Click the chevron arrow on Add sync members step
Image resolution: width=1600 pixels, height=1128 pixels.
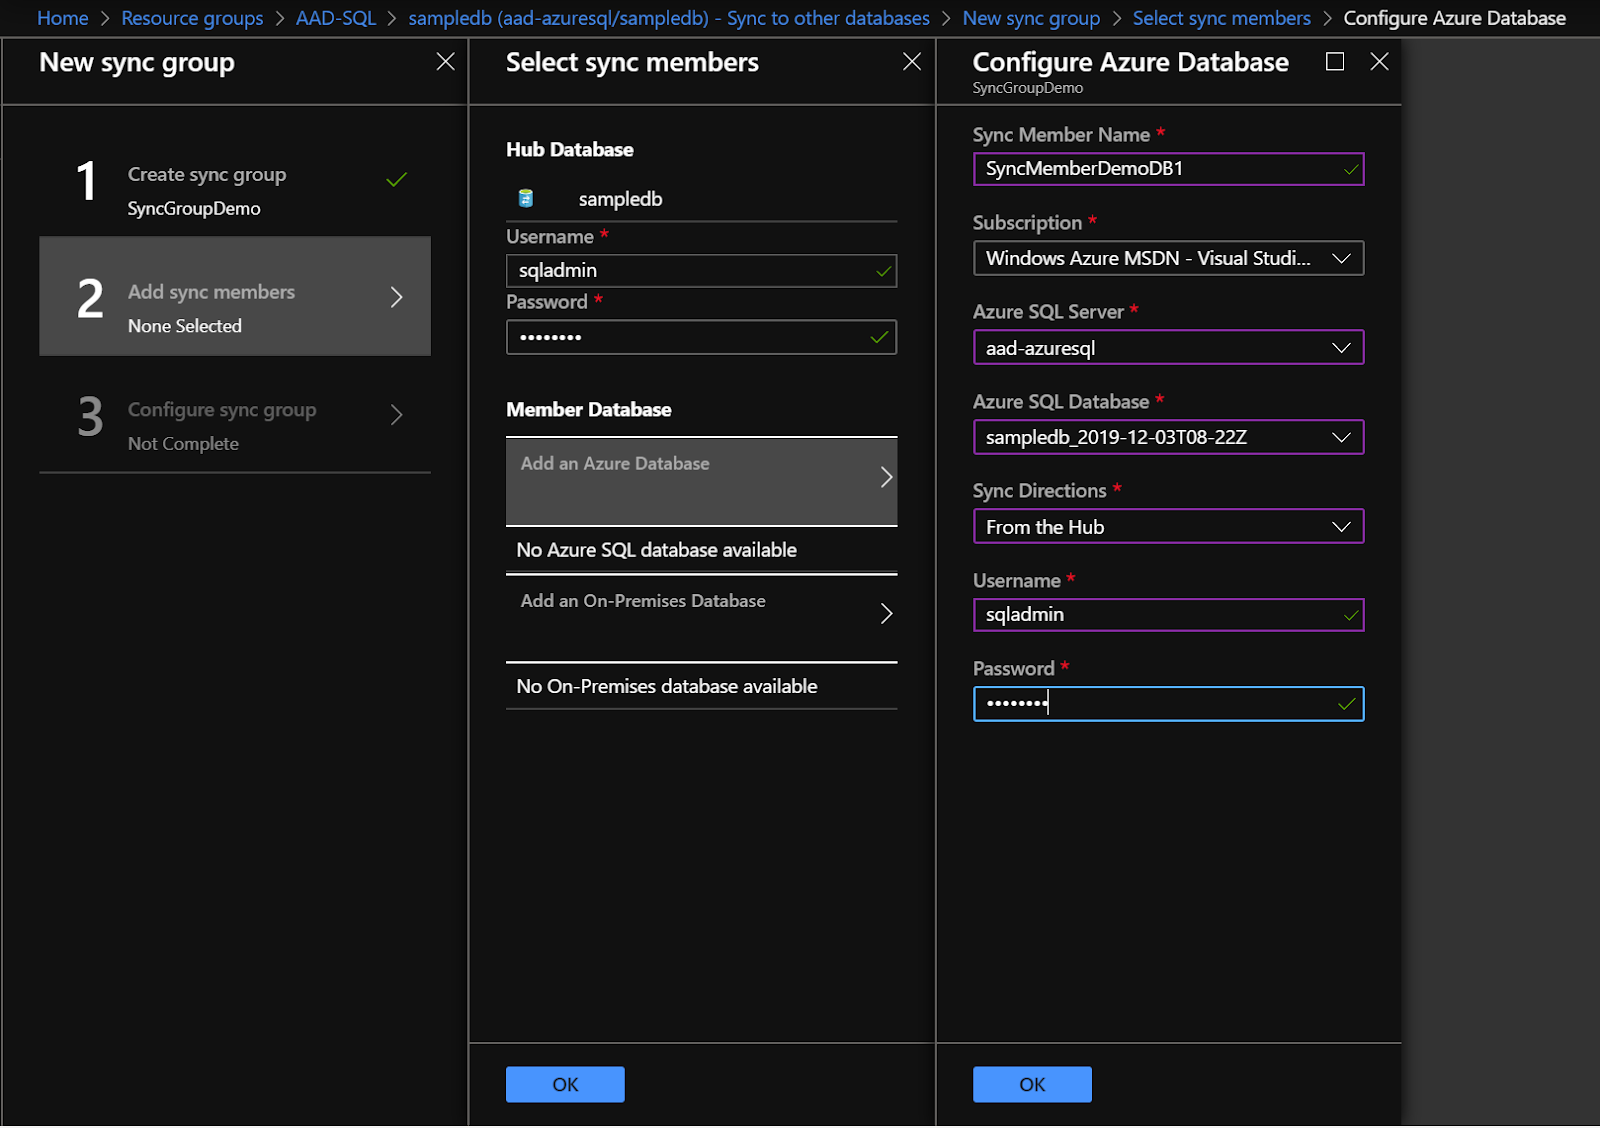[397, 297]
